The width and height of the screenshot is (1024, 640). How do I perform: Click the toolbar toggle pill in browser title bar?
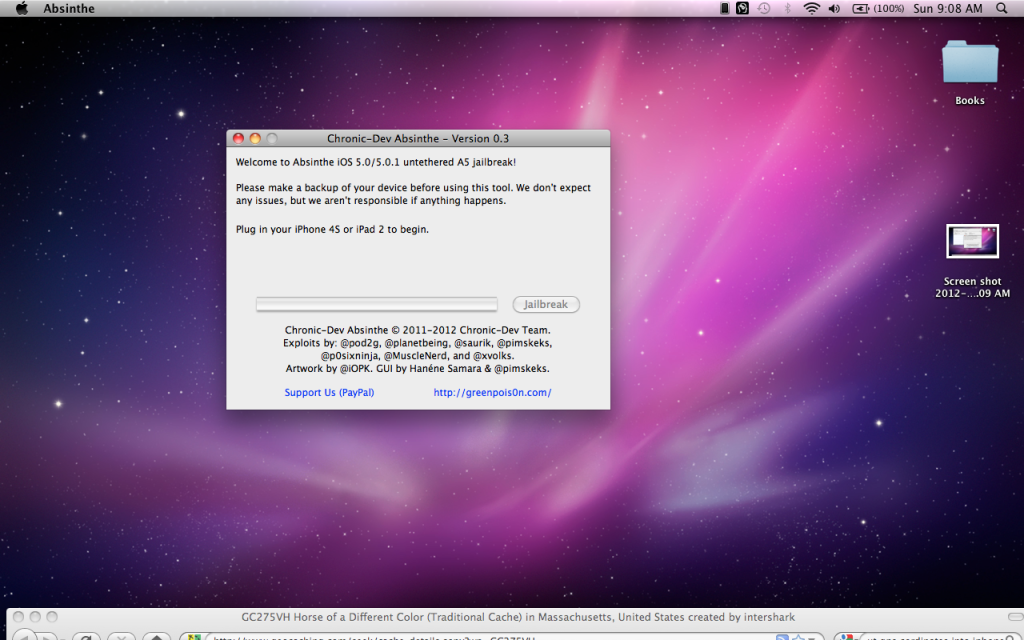(x=1016, y=616)
